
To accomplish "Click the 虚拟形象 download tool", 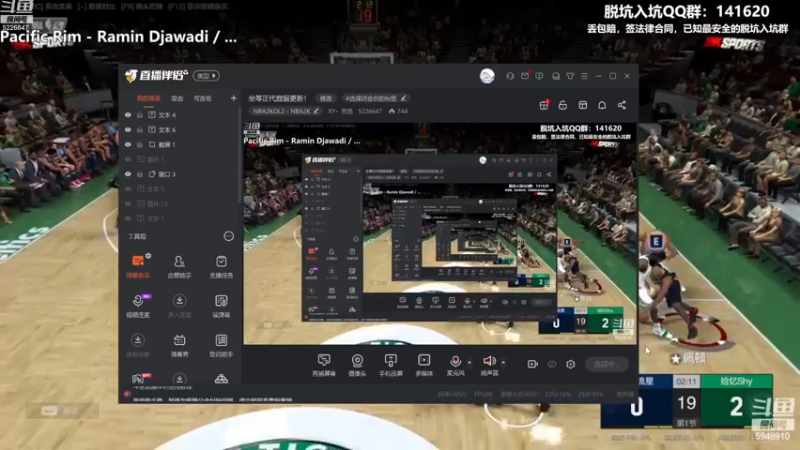I will coord(138,345).
